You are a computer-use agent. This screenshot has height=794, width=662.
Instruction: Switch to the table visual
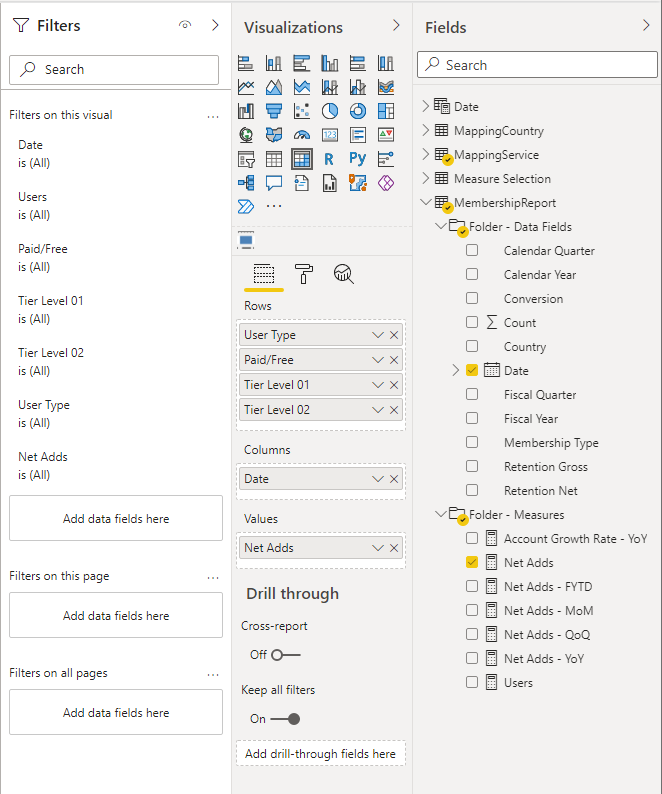click(274, 159)
